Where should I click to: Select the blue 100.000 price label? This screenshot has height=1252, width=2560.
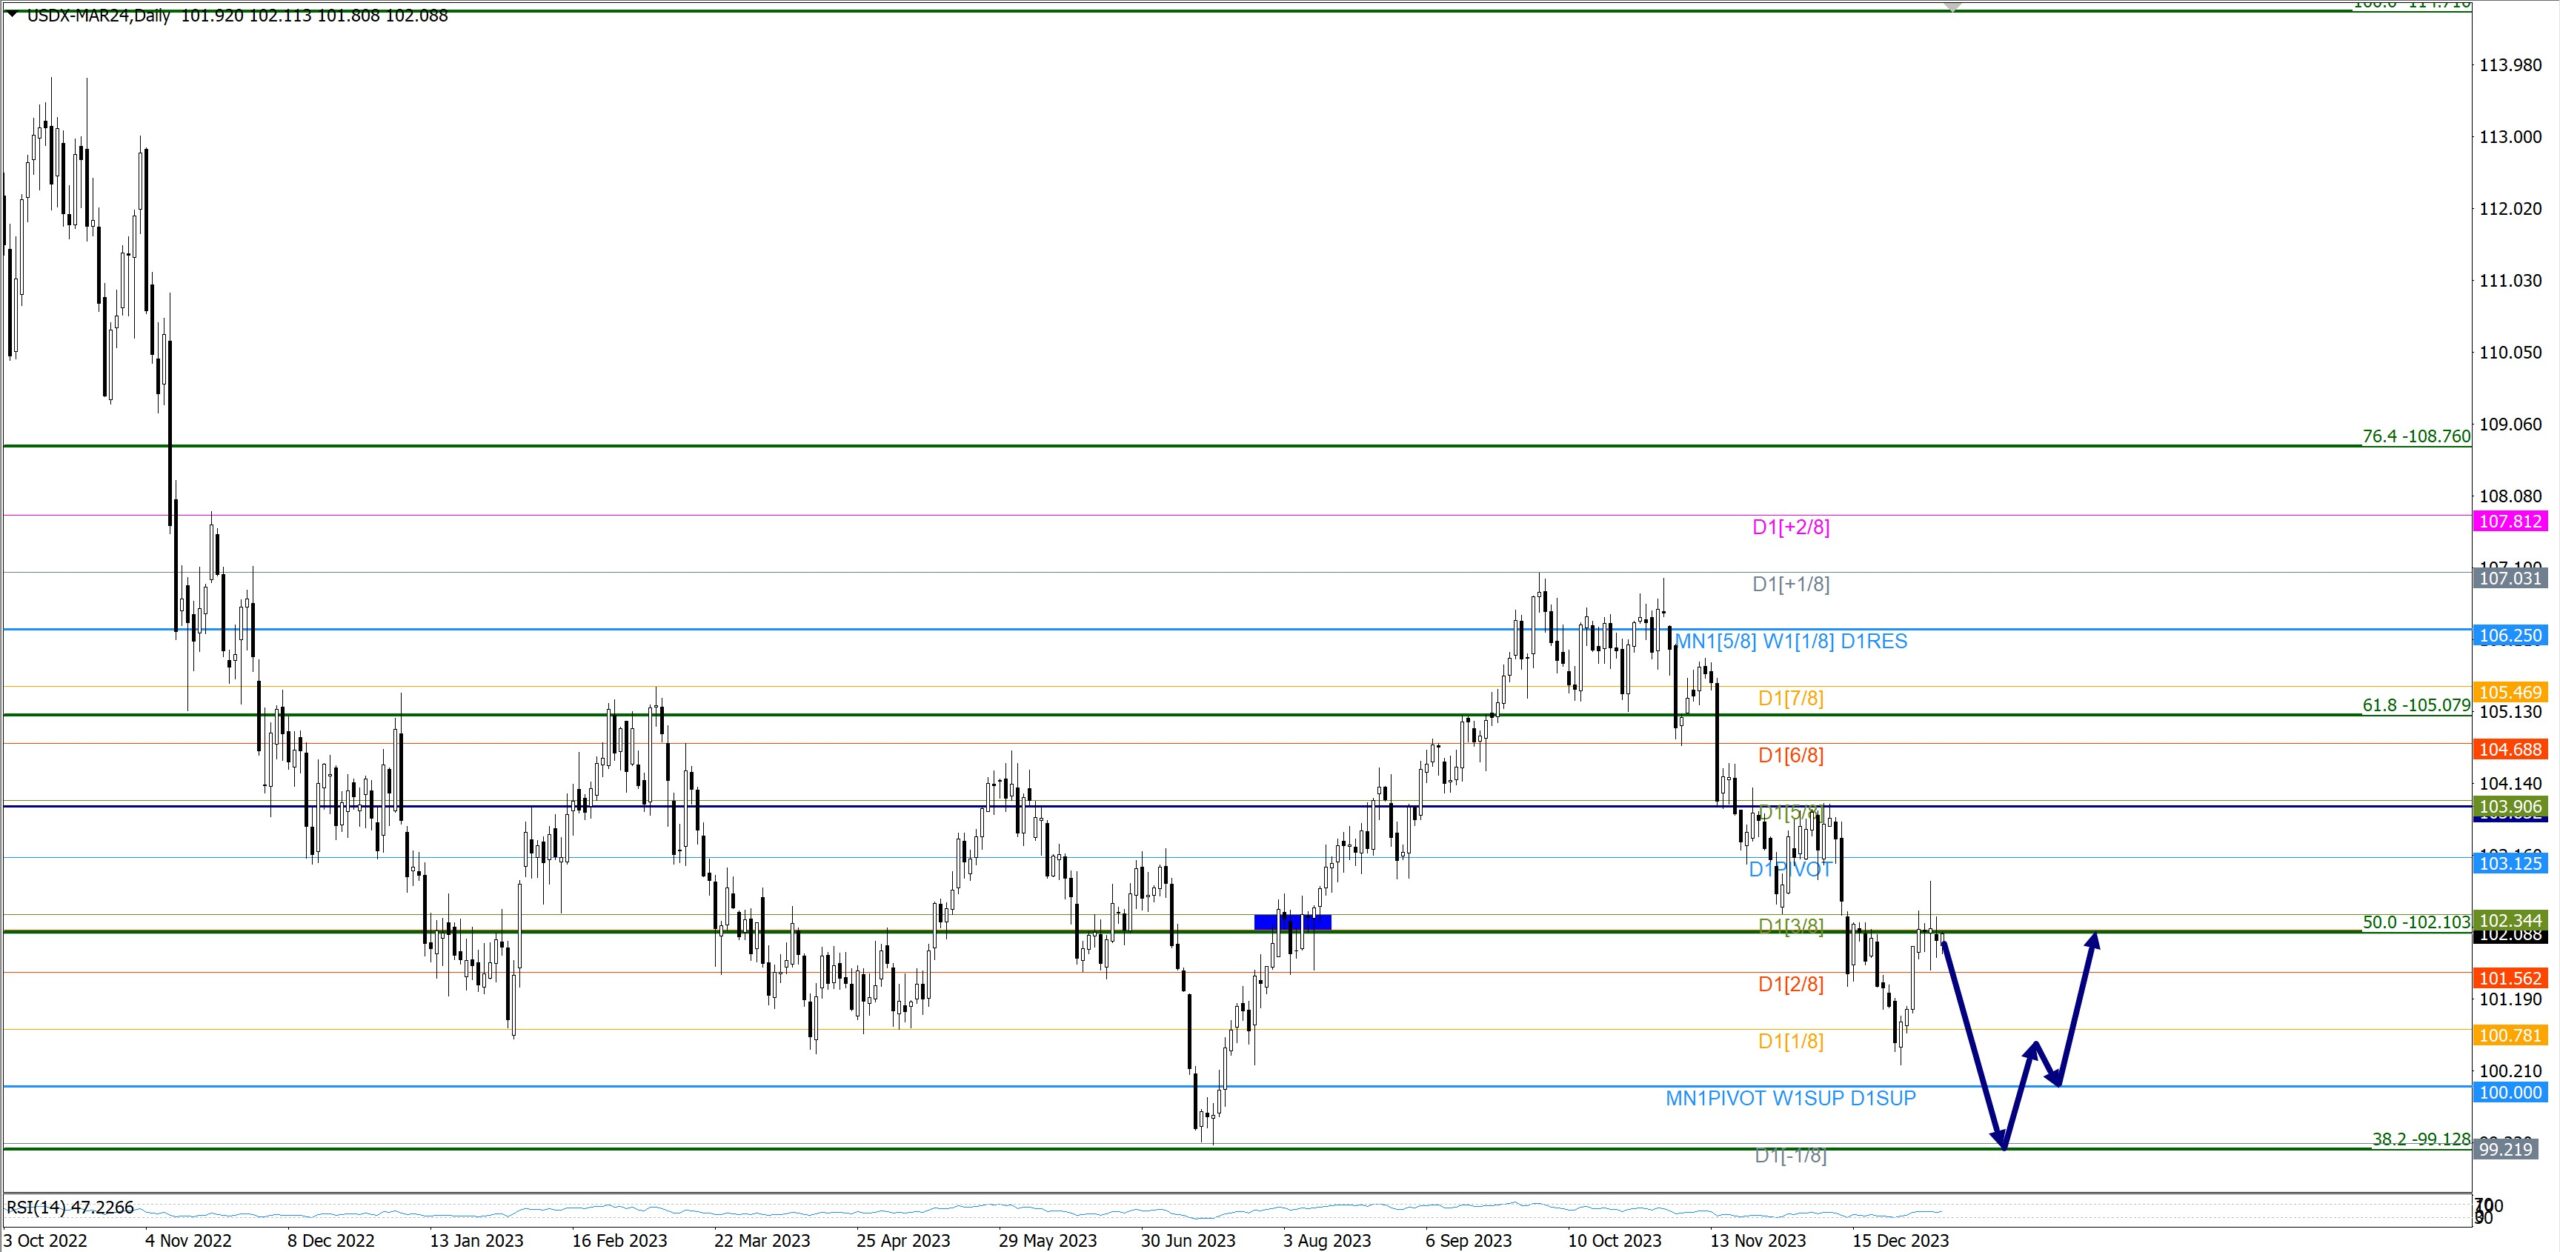point(2510,1092)
